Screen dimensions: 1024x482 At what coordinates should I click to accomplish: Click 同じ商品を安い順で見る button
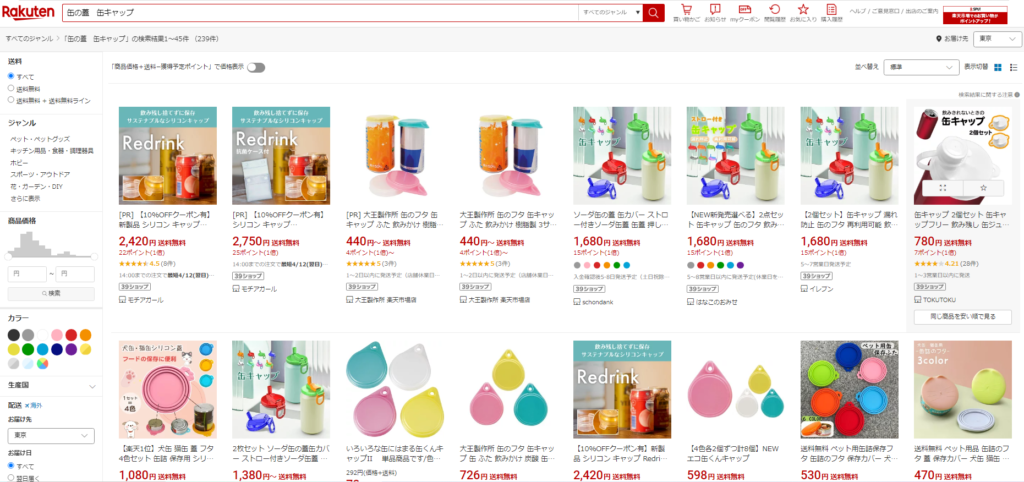click(963, 317)
